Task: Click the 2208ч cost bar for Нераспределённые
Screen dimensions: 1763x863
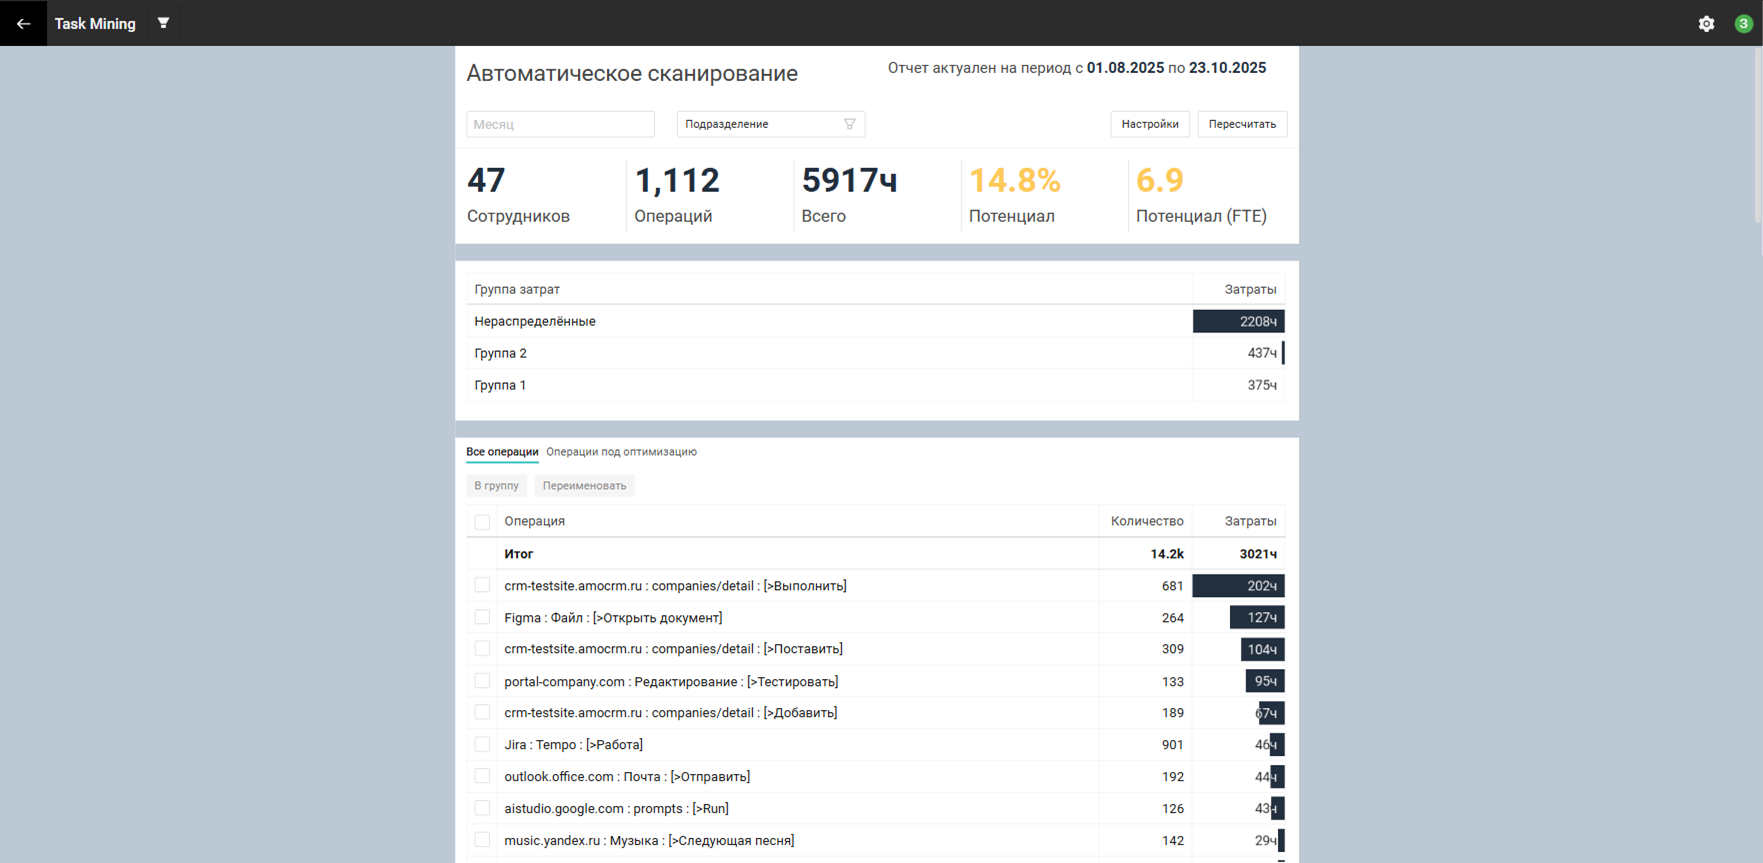Action: point(1238,321)
